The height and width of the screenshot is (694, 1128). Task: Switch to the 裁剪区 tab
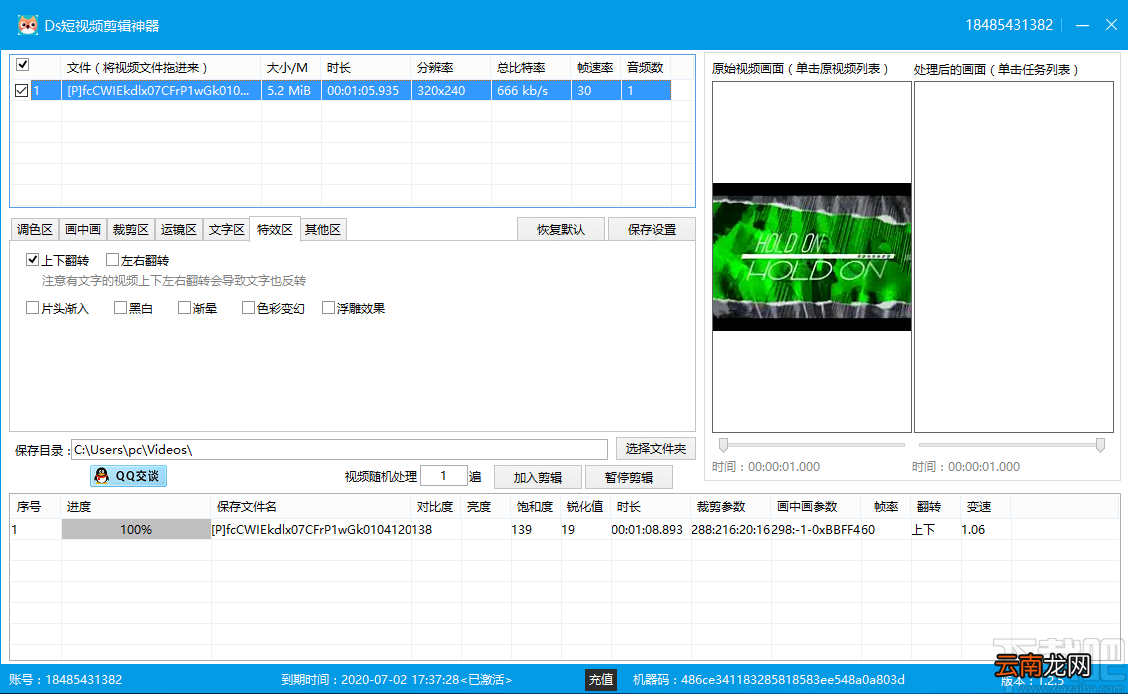point(130,229)
